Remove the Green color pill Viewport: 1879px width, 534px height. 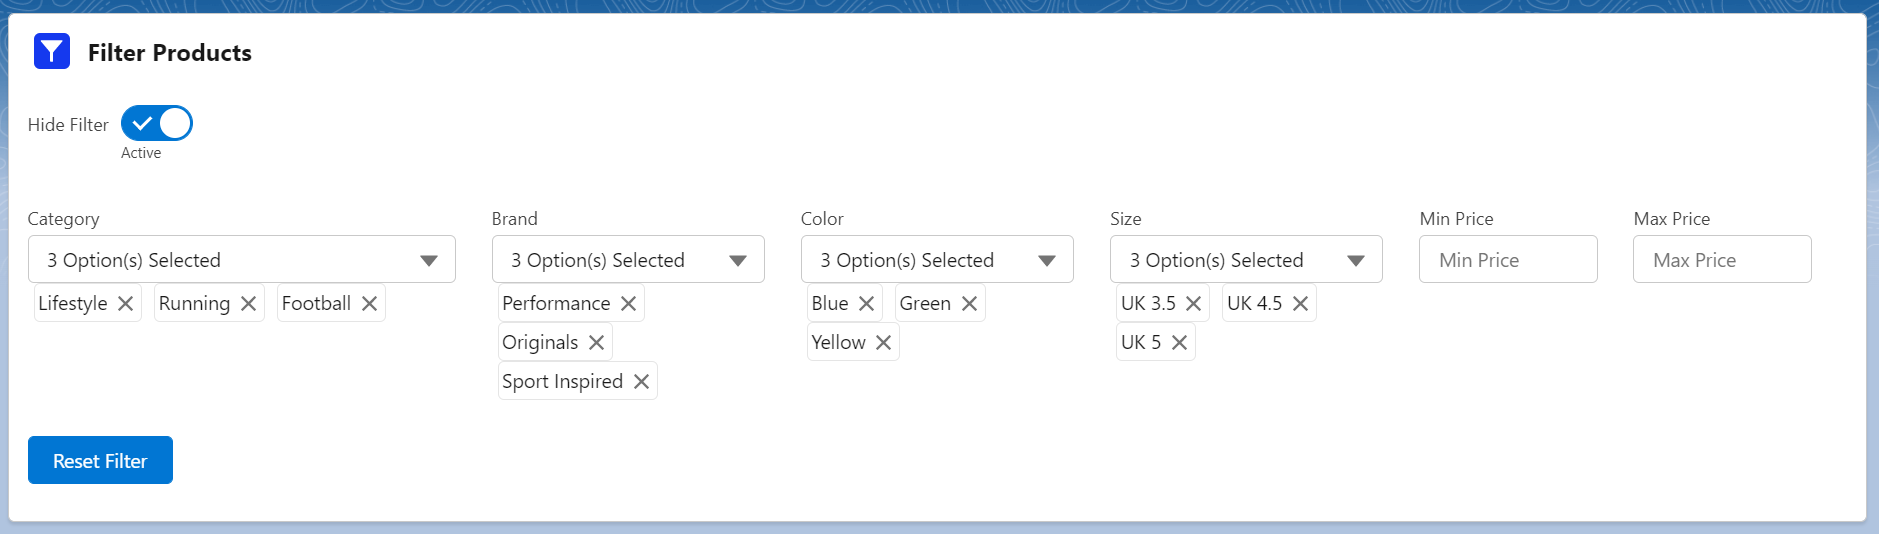coord(969,303)
